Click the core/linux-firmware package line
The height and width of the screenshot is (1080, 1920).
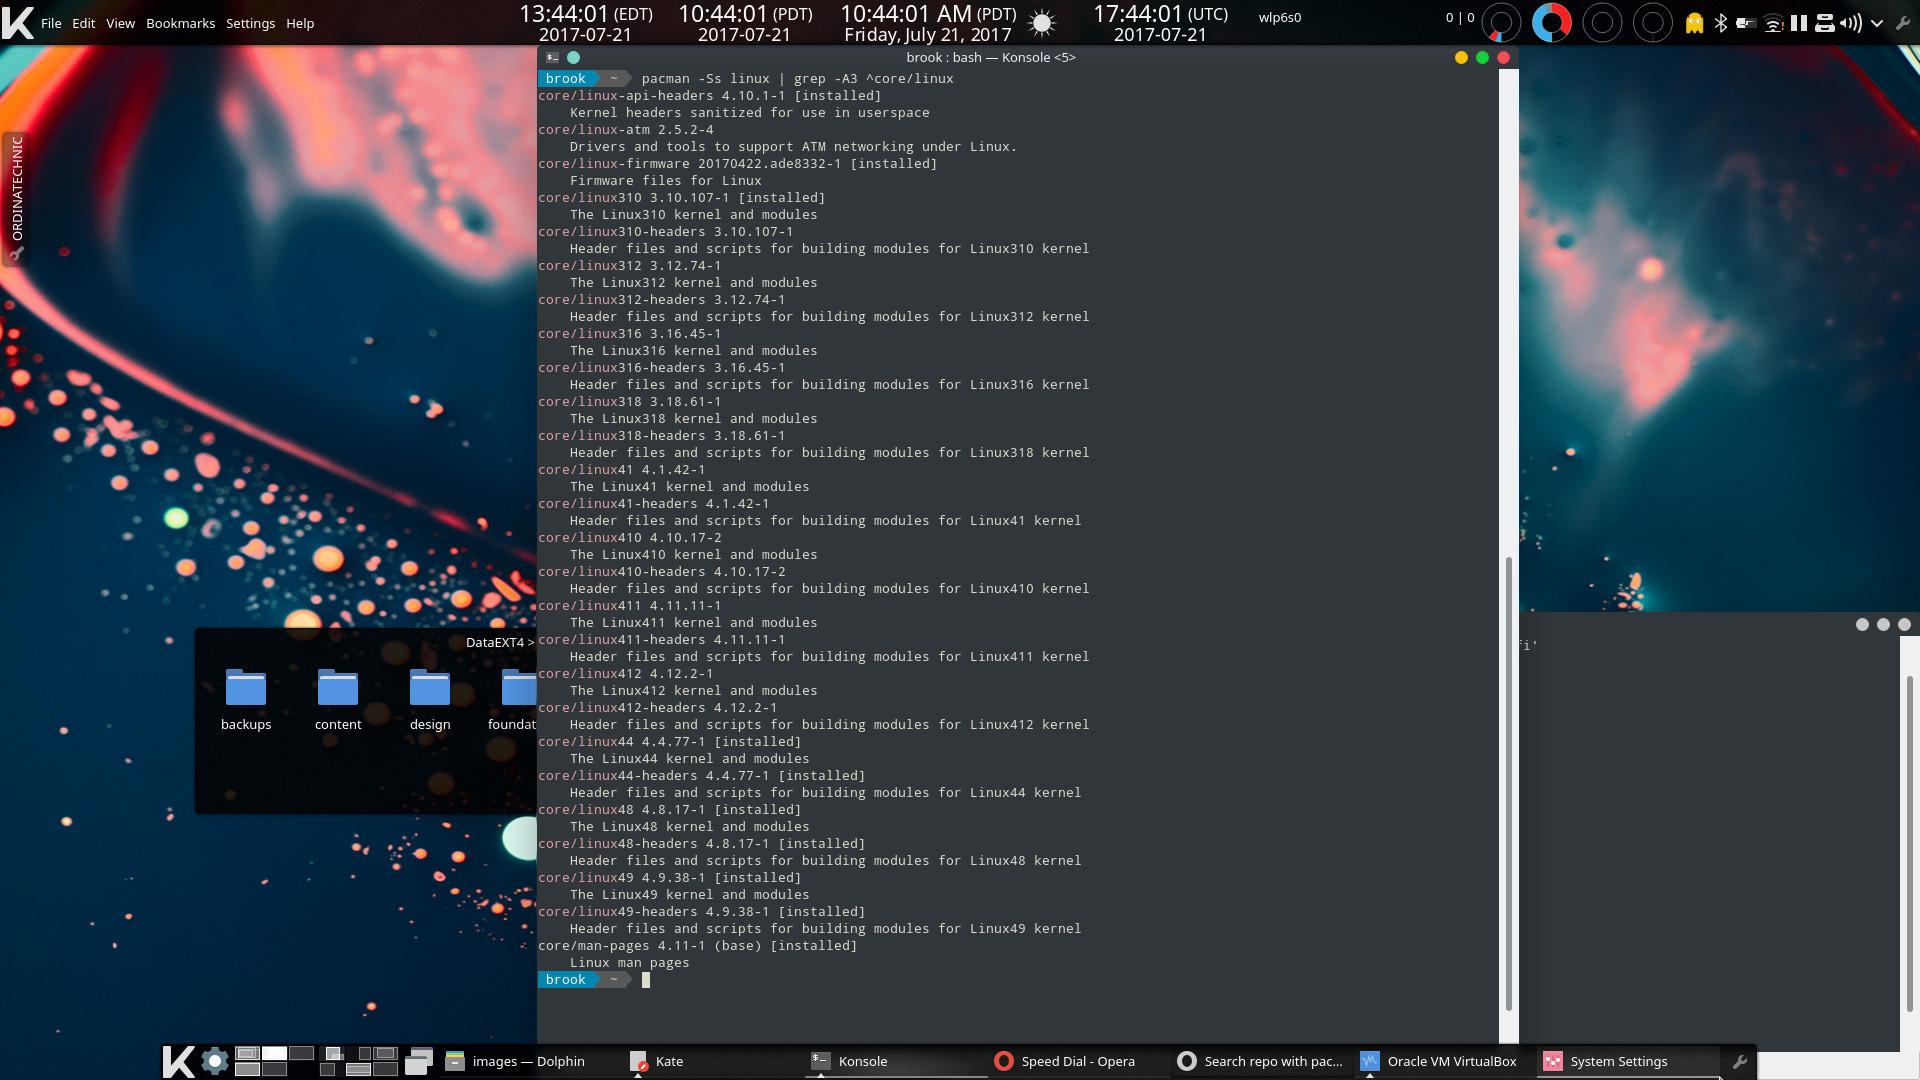click(x=737, y=164)
